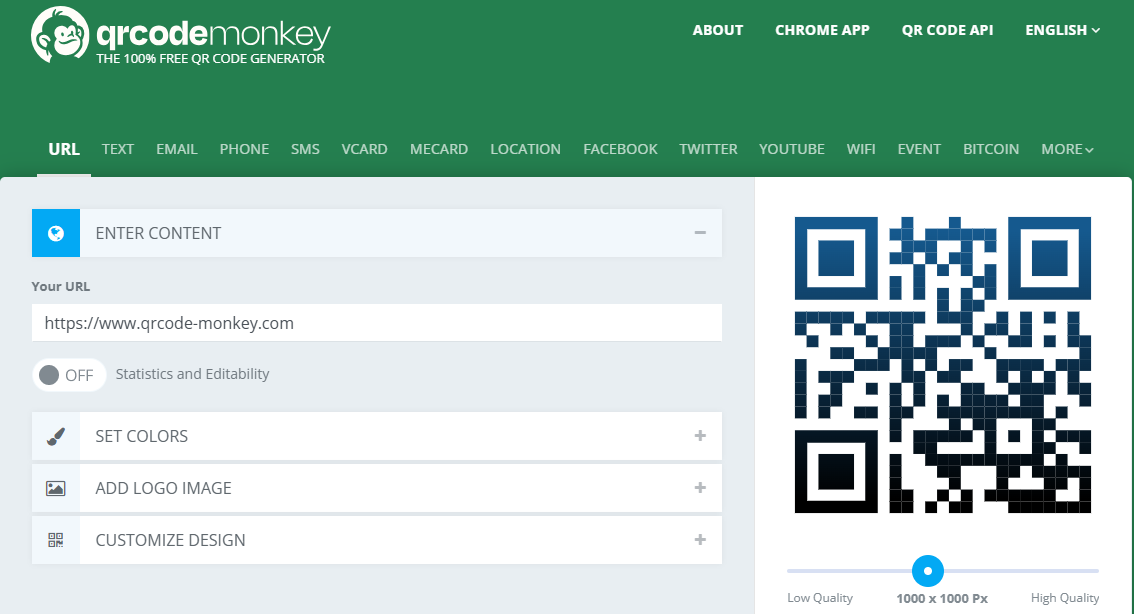This screenshot has height=614, width=1134.
Task: Open the Facebook tab
Action: [621, 149]
